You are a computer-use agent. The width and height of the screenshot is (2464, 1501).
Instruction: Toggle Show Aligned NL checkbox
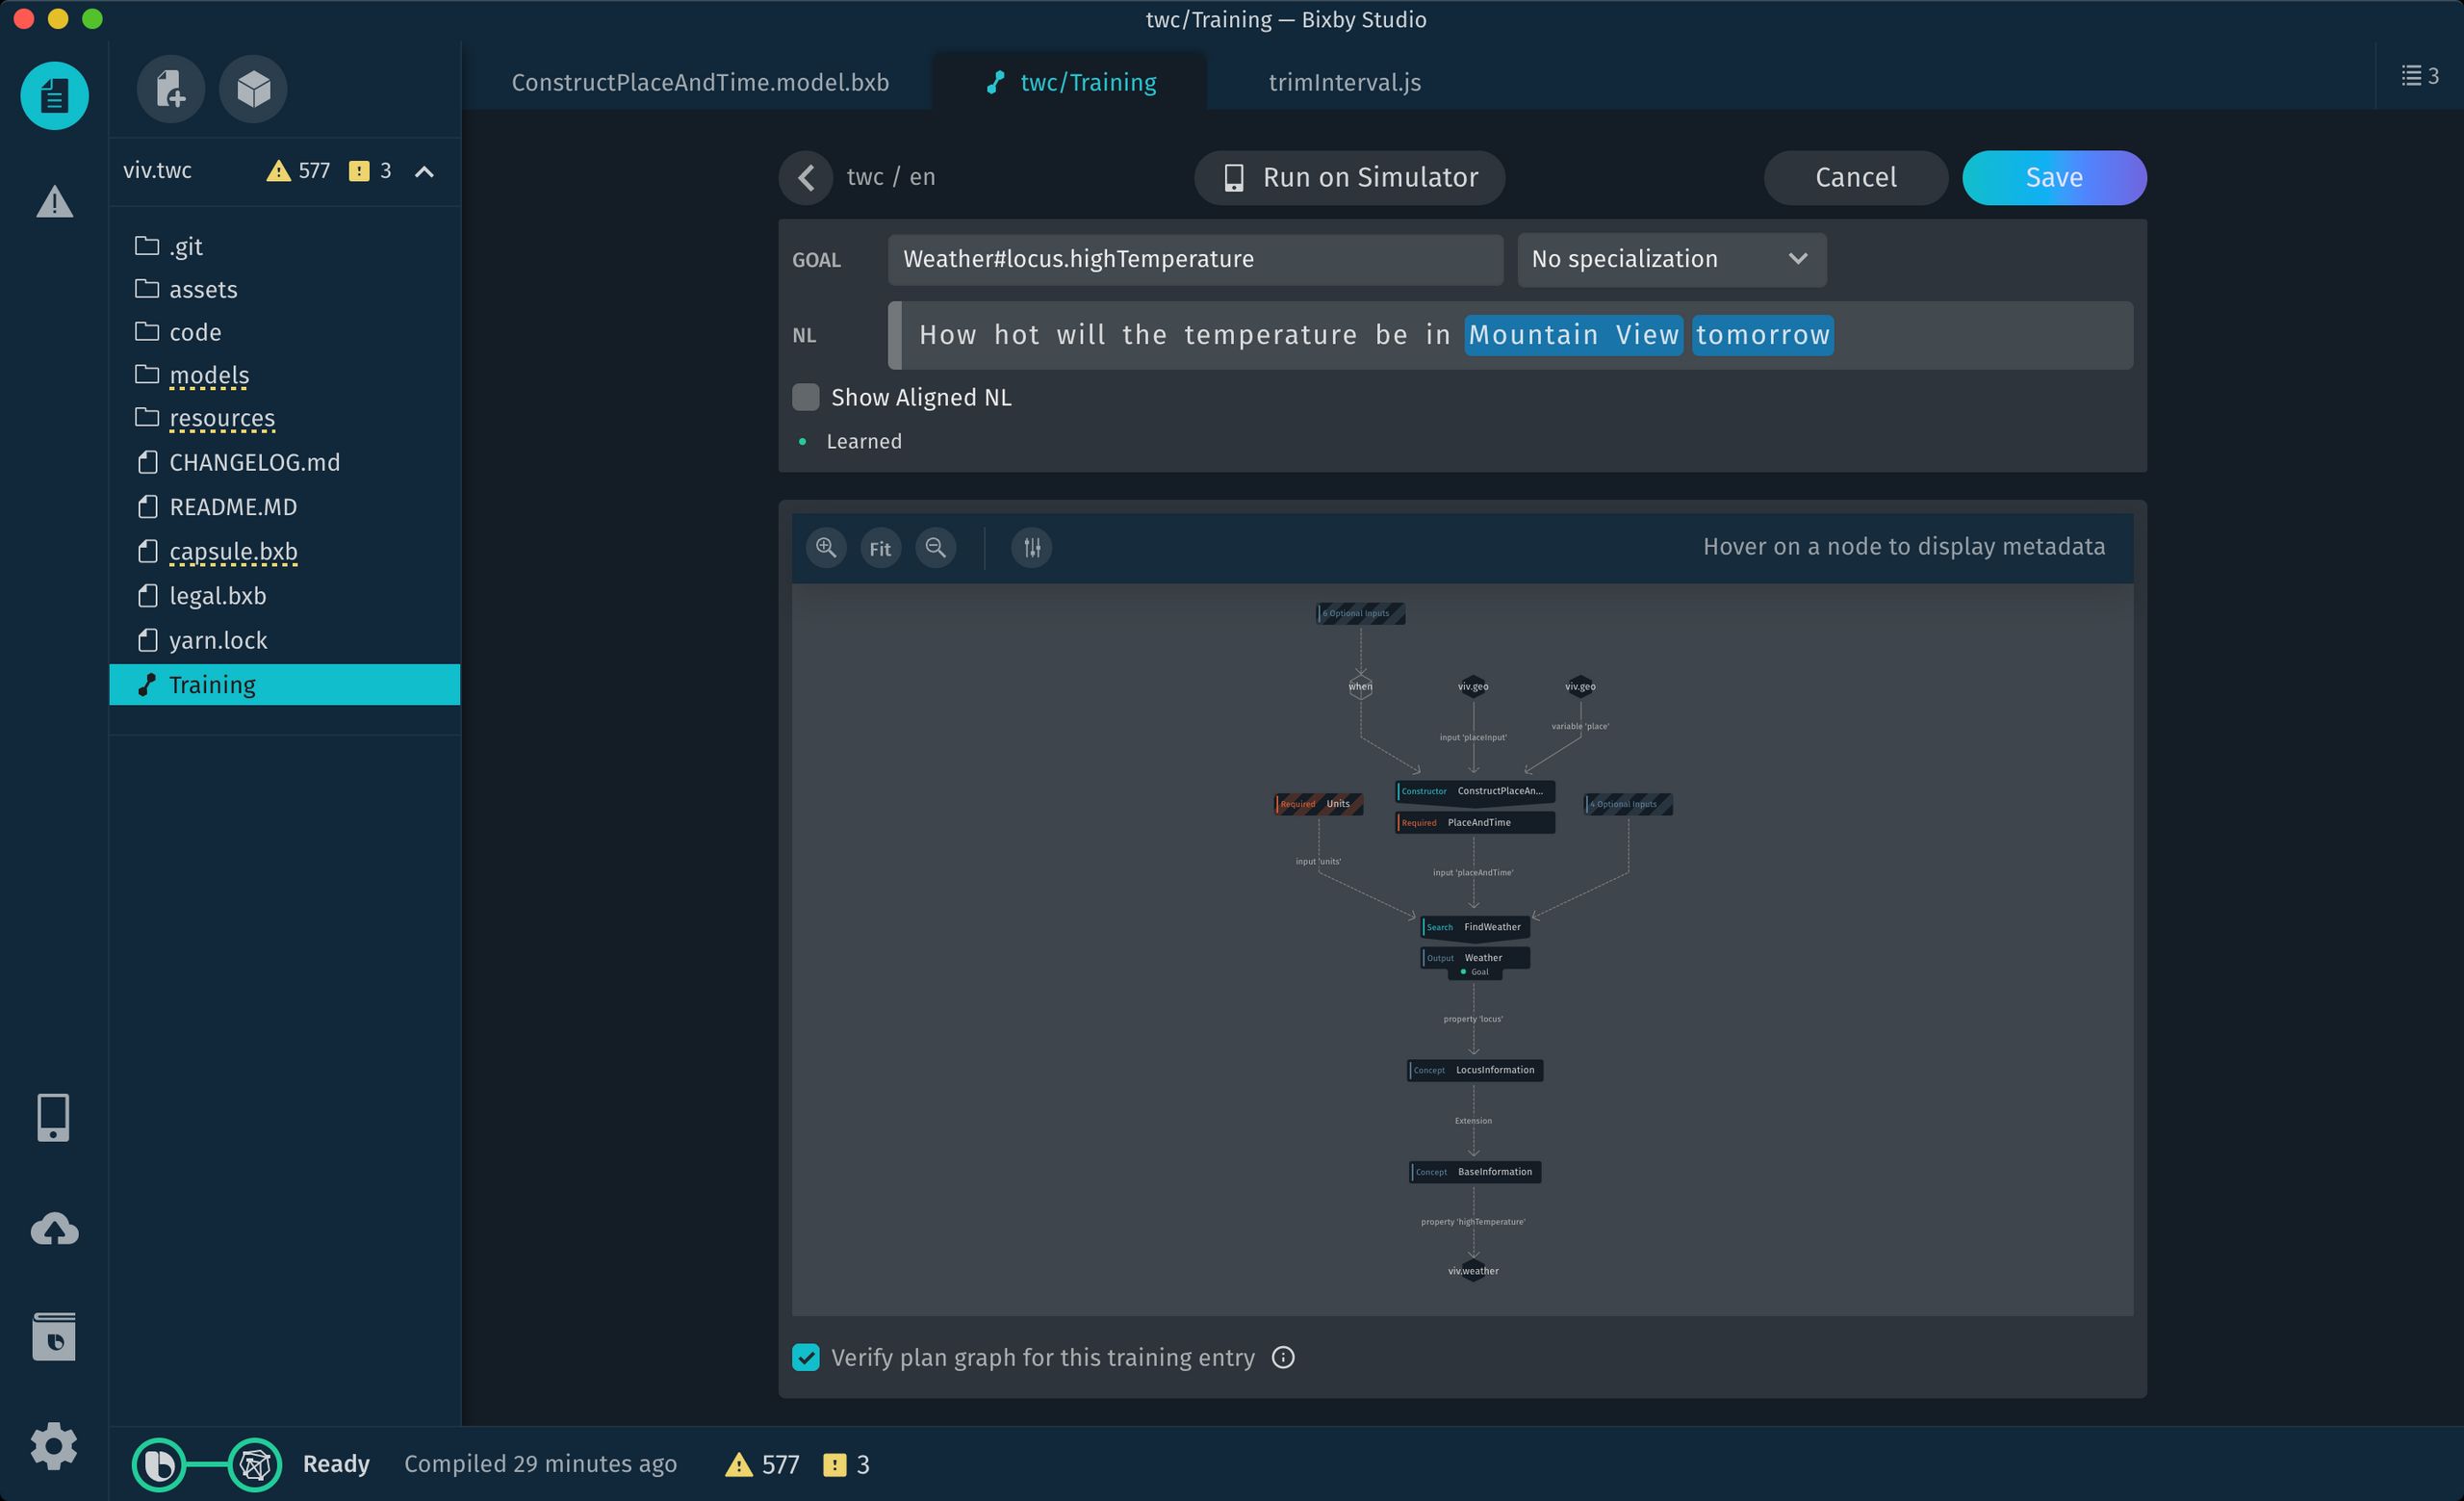pos(806,397)
